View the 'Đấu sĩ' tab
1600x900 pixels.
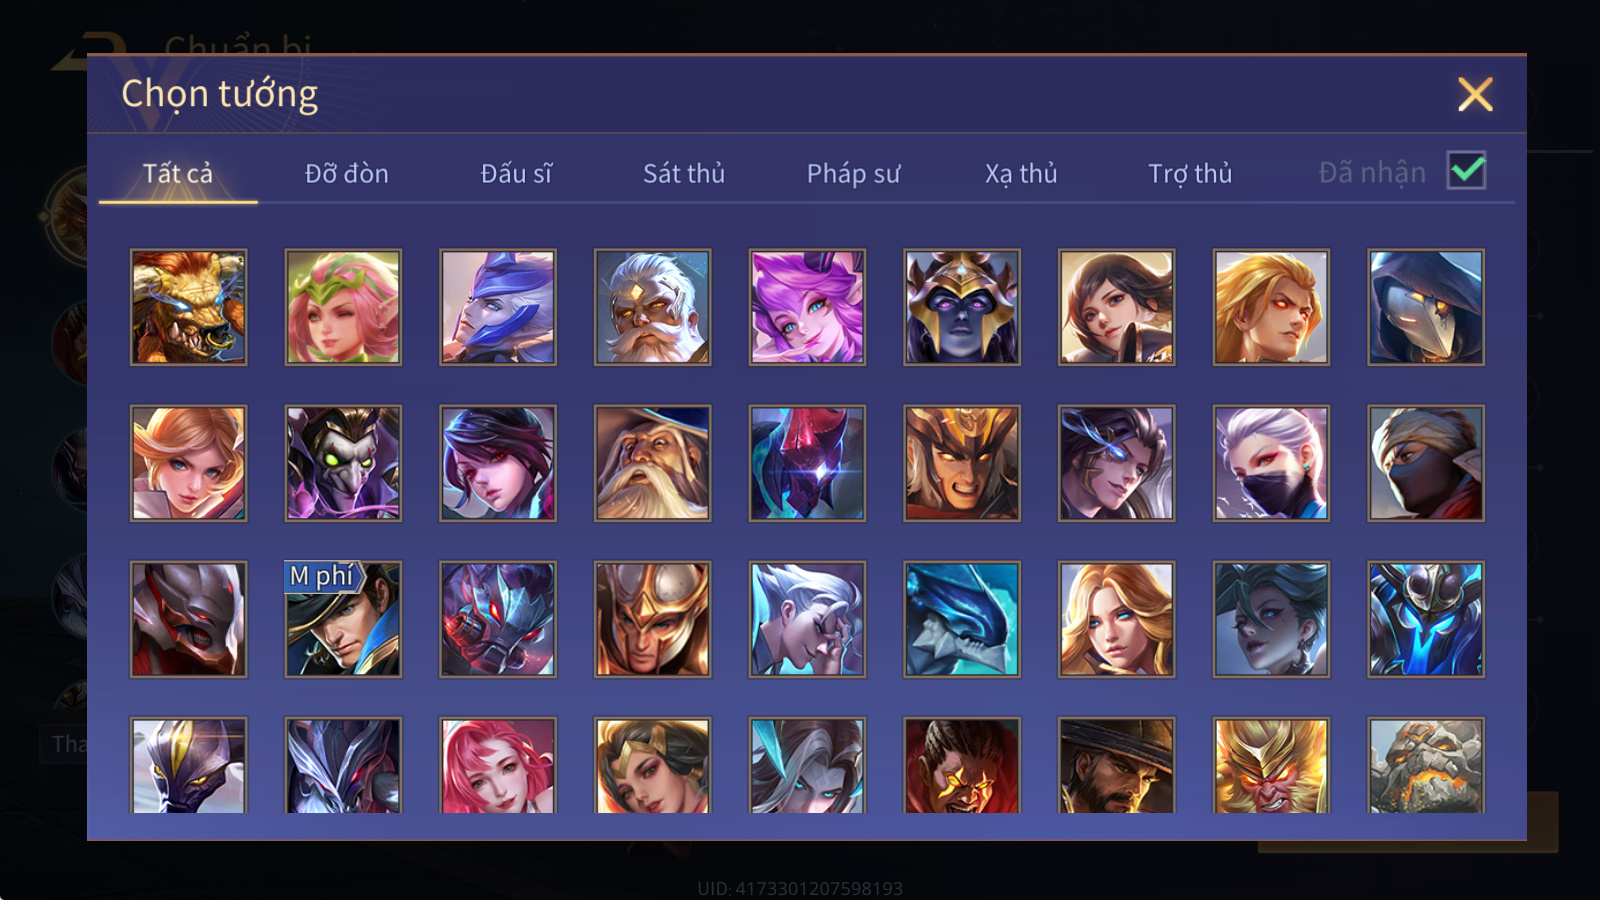tap(516, 173)
